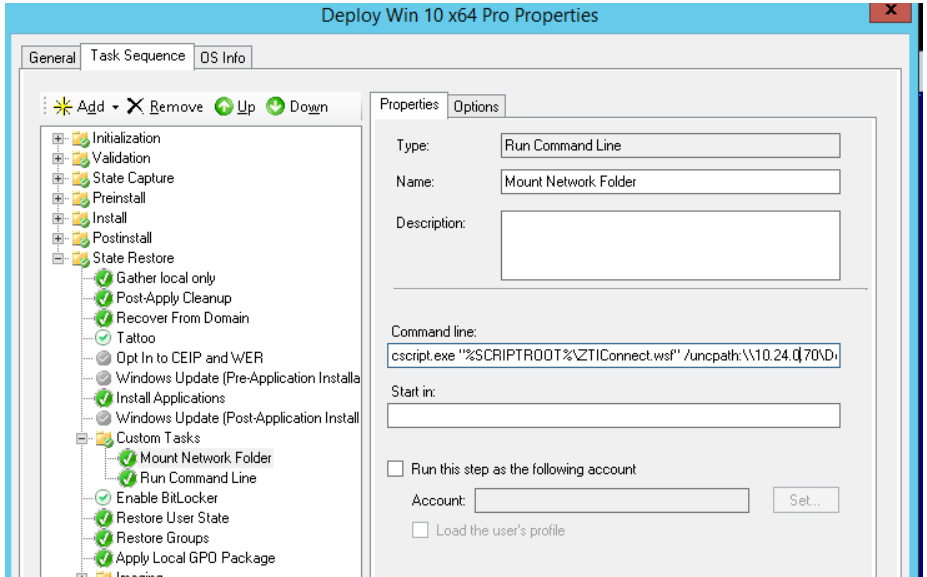Toggle the Load the user's profile checkbox
Image resolution: width=927 pixels, height=577 pixels.
[420, 530]
